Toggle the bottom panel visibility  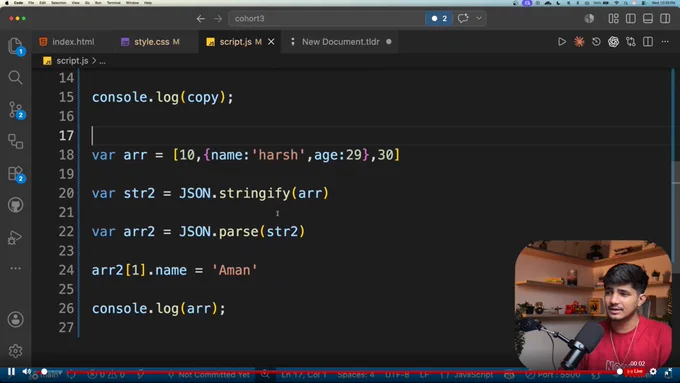pyautogui.click(x=648, y=19)
